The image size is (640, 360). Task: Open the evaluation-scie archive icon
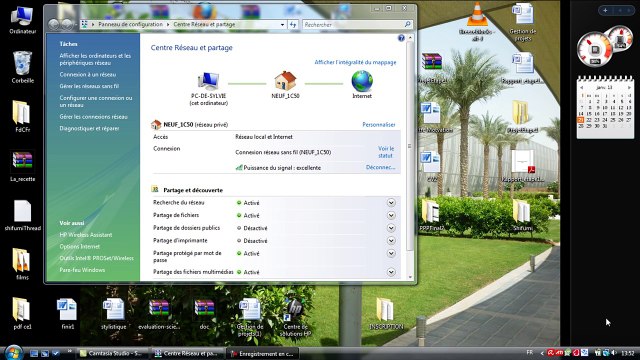(x=159, y=313)
